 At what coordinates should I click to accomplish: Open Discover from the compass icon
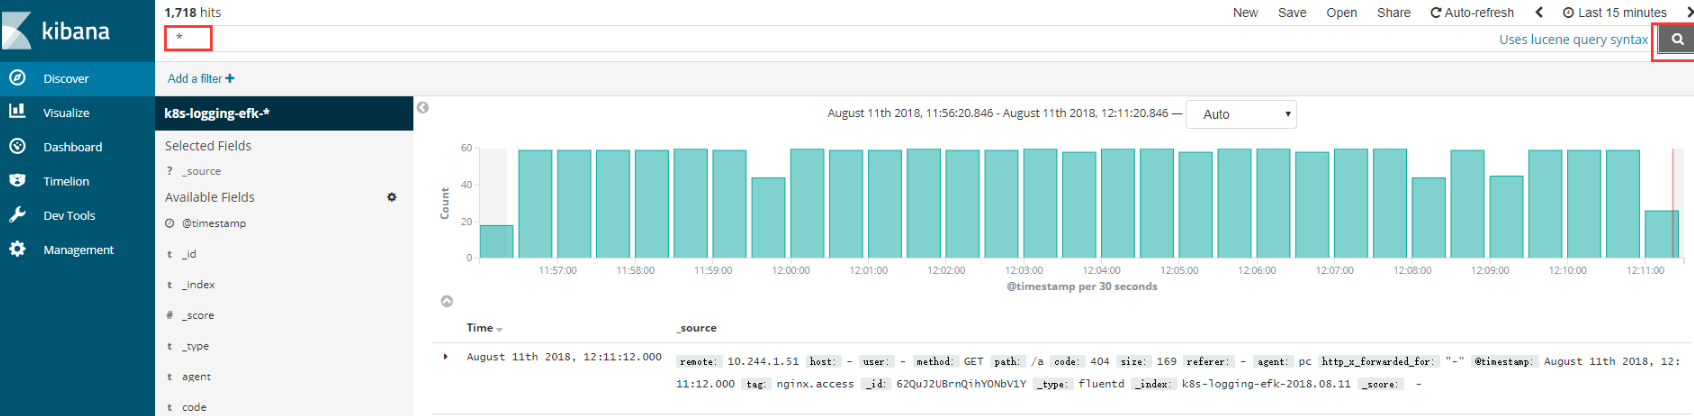pos(17,78)
